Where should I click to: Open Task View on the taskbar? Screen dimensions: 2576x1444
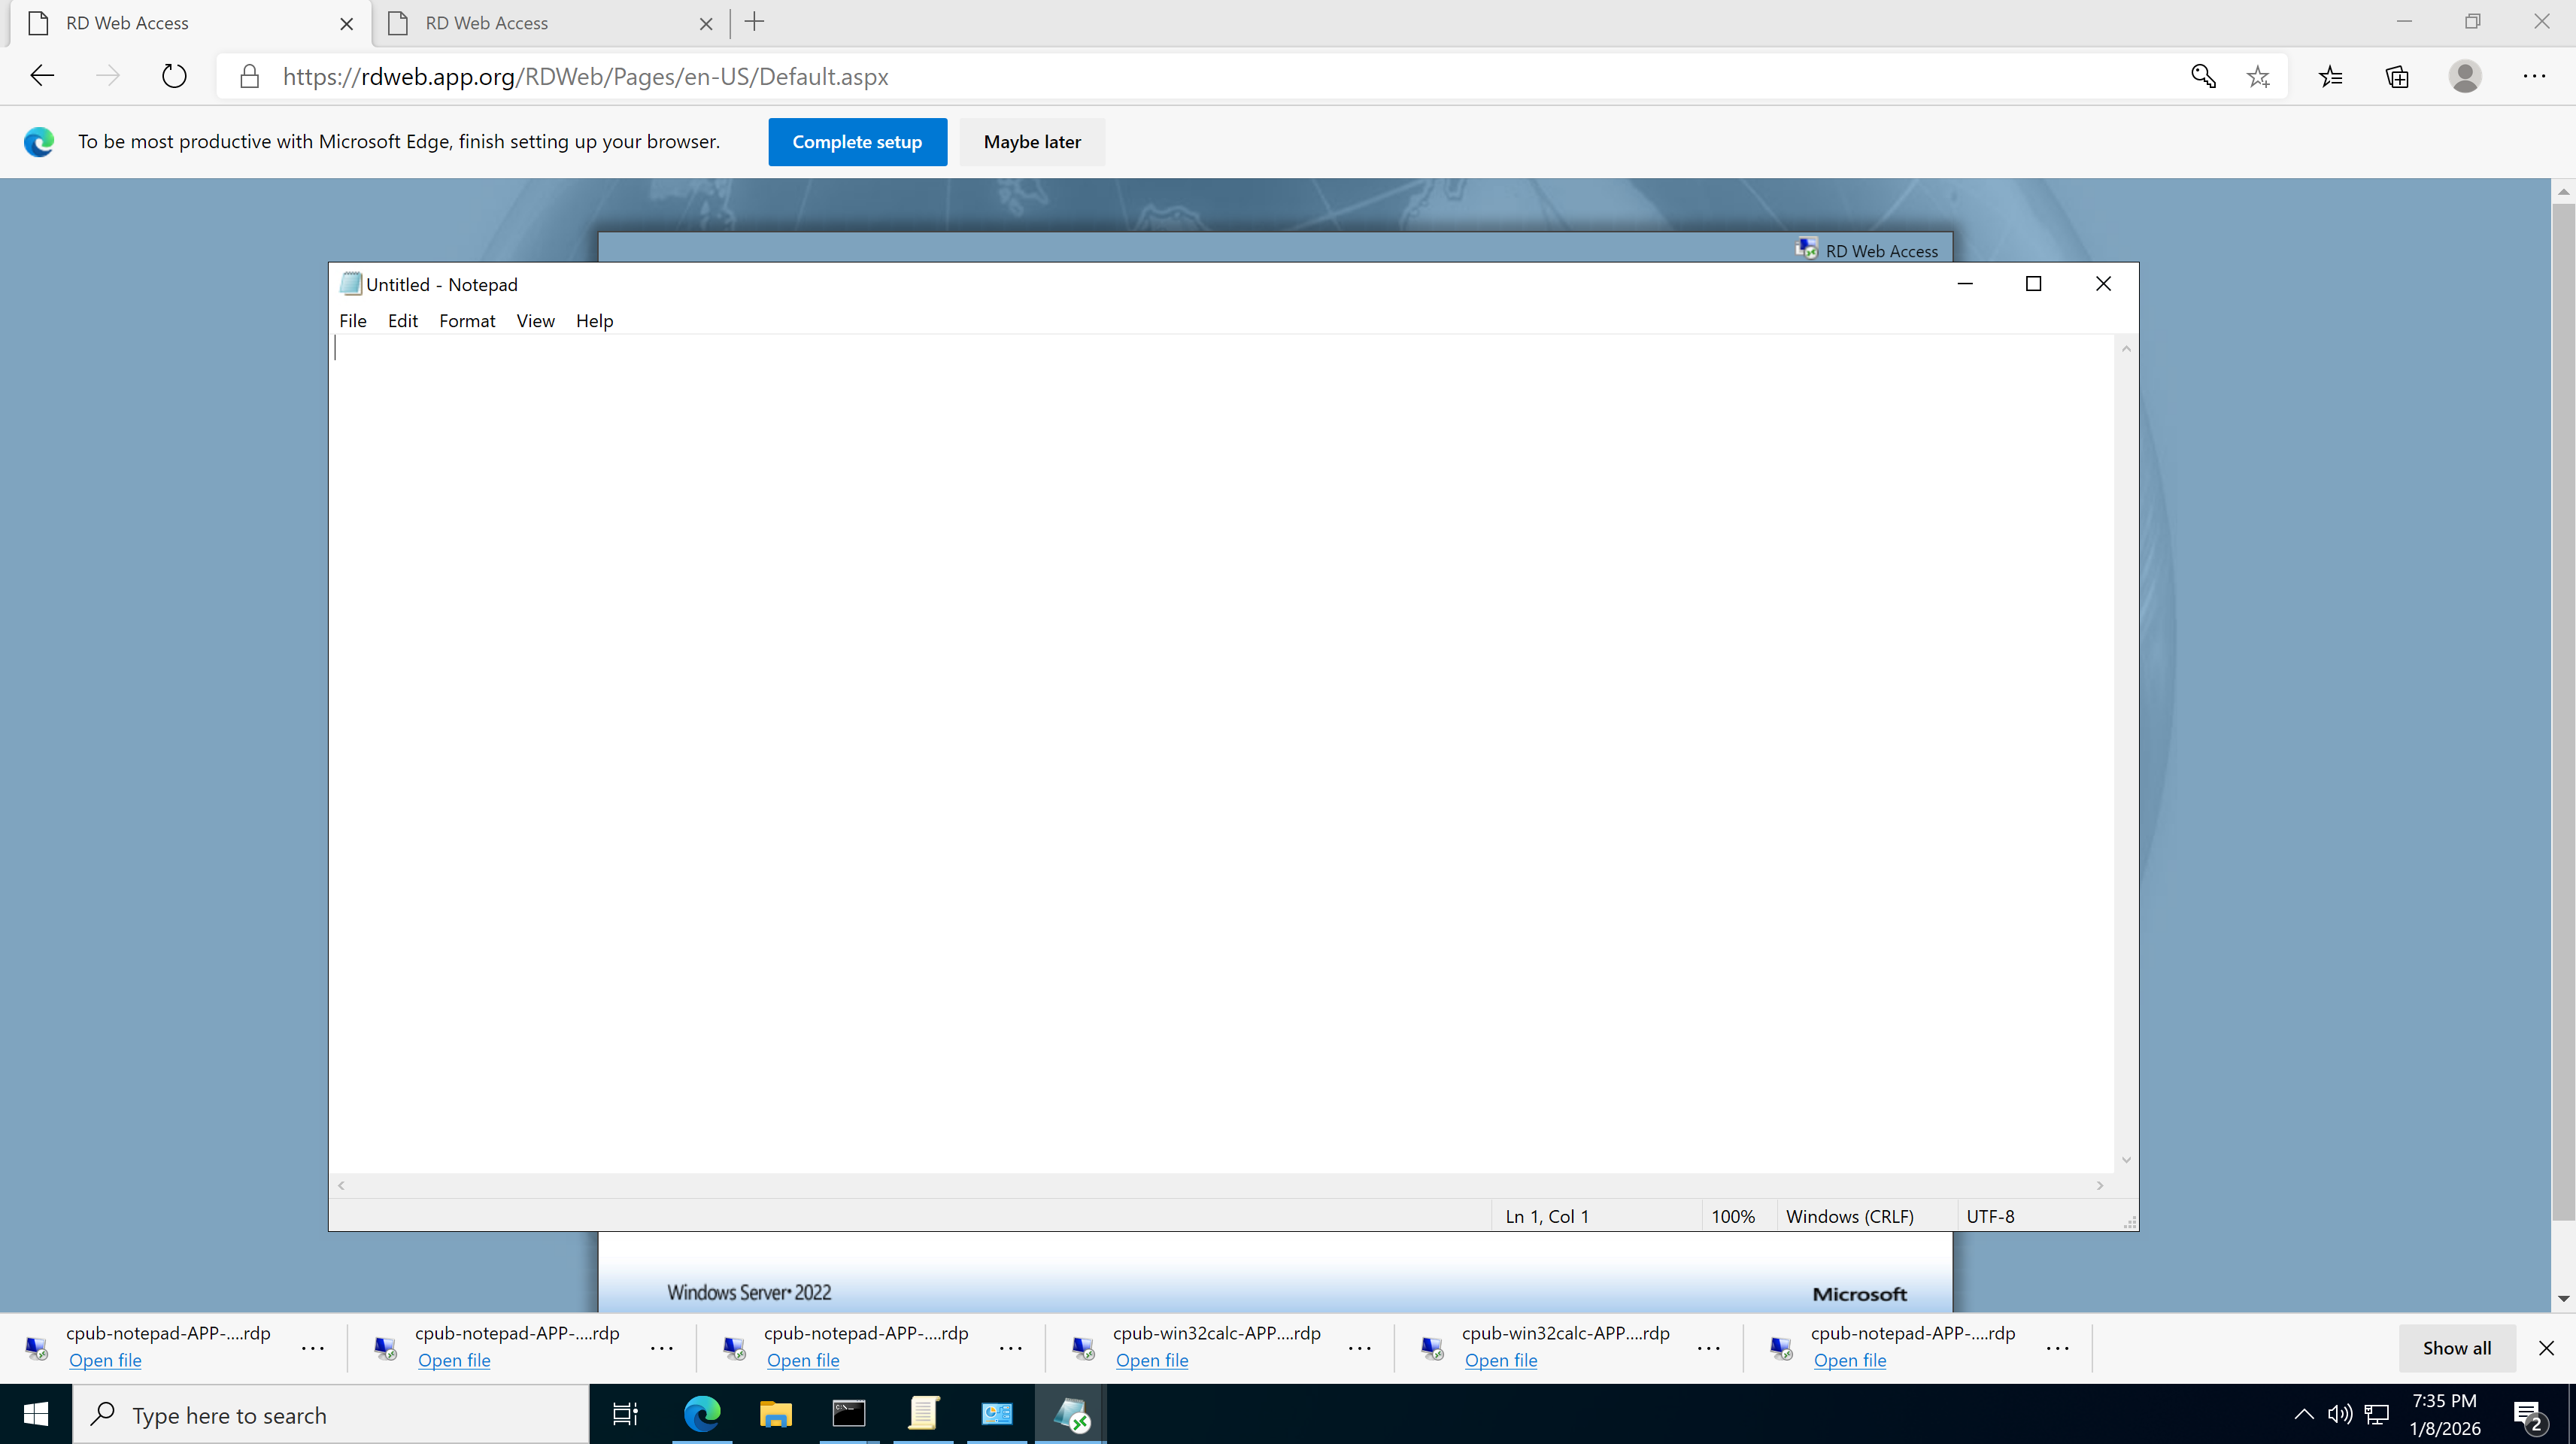(x=625, y=1414)
